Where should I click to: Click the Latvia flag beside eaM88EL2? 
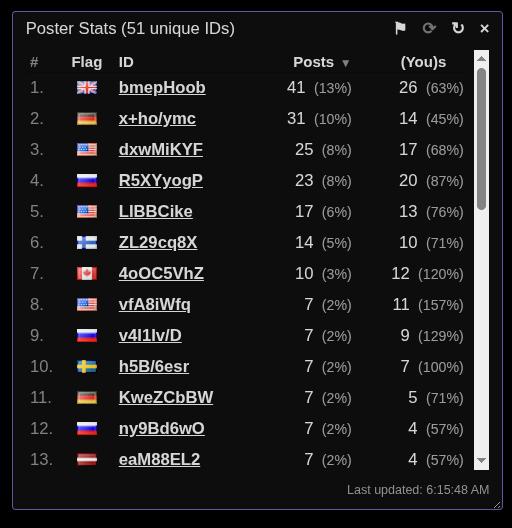pos(87,459)
